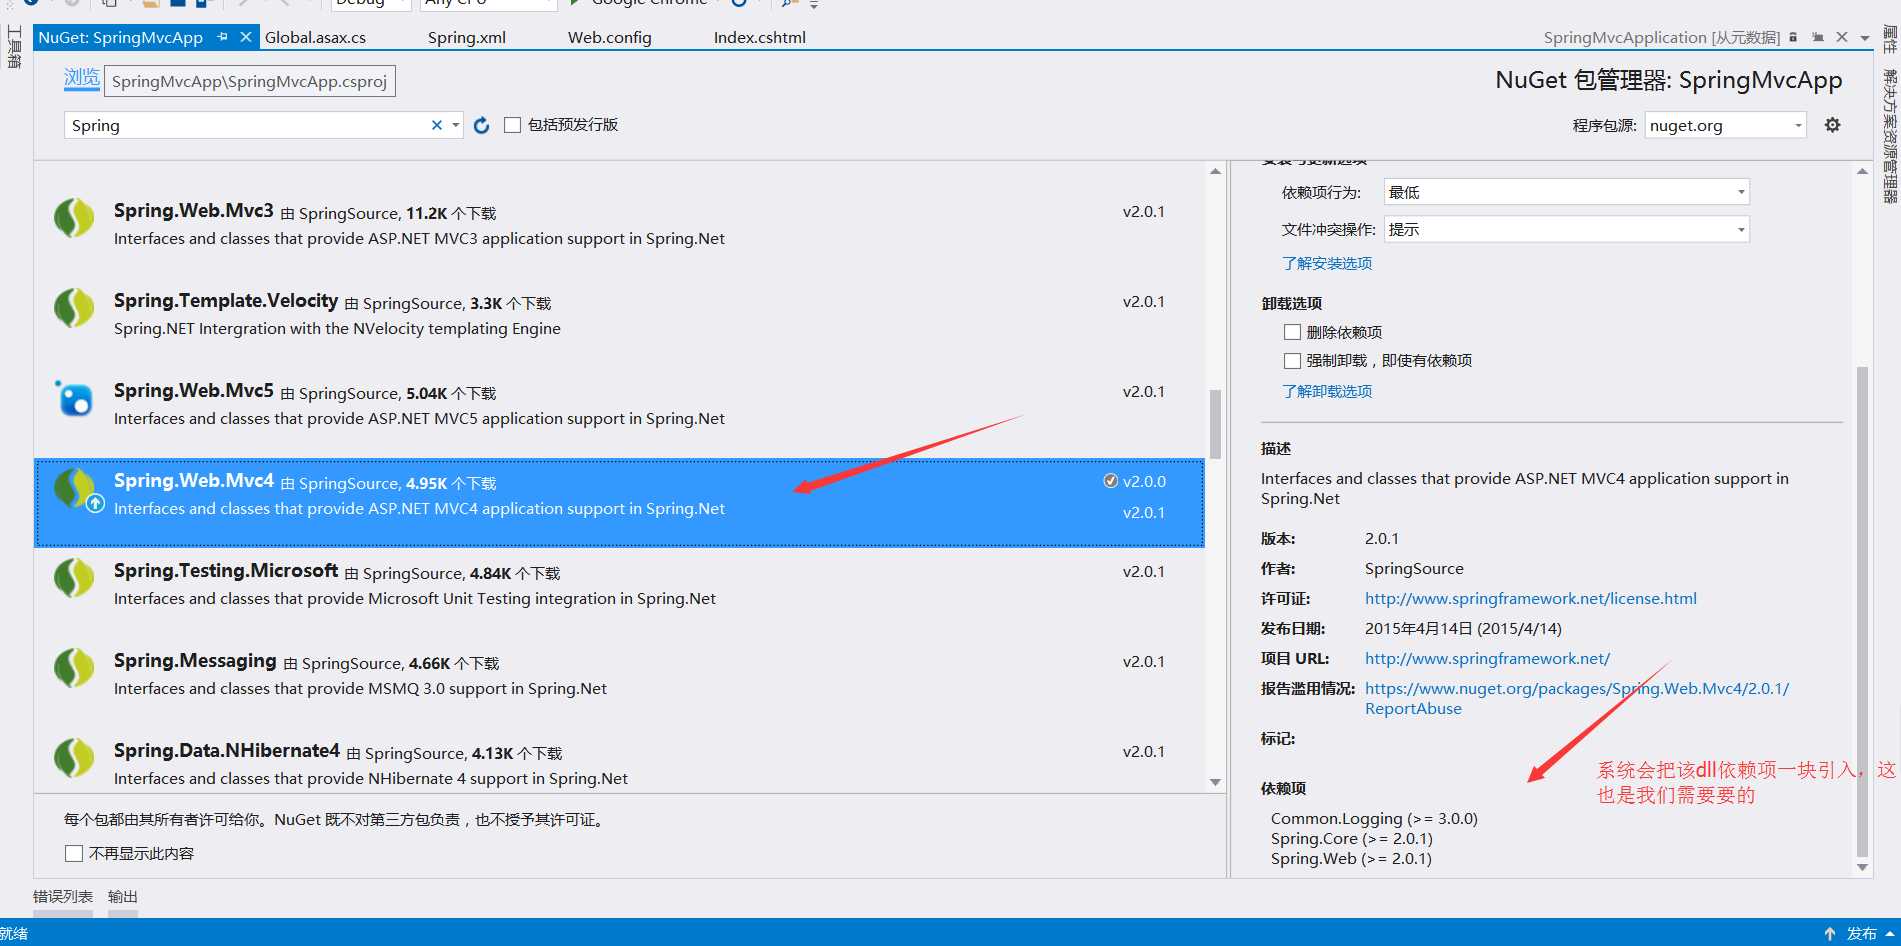This screenshot has height=946, width=1901.
Task: Check the 删除依赖项 option
Action: 1292,332
